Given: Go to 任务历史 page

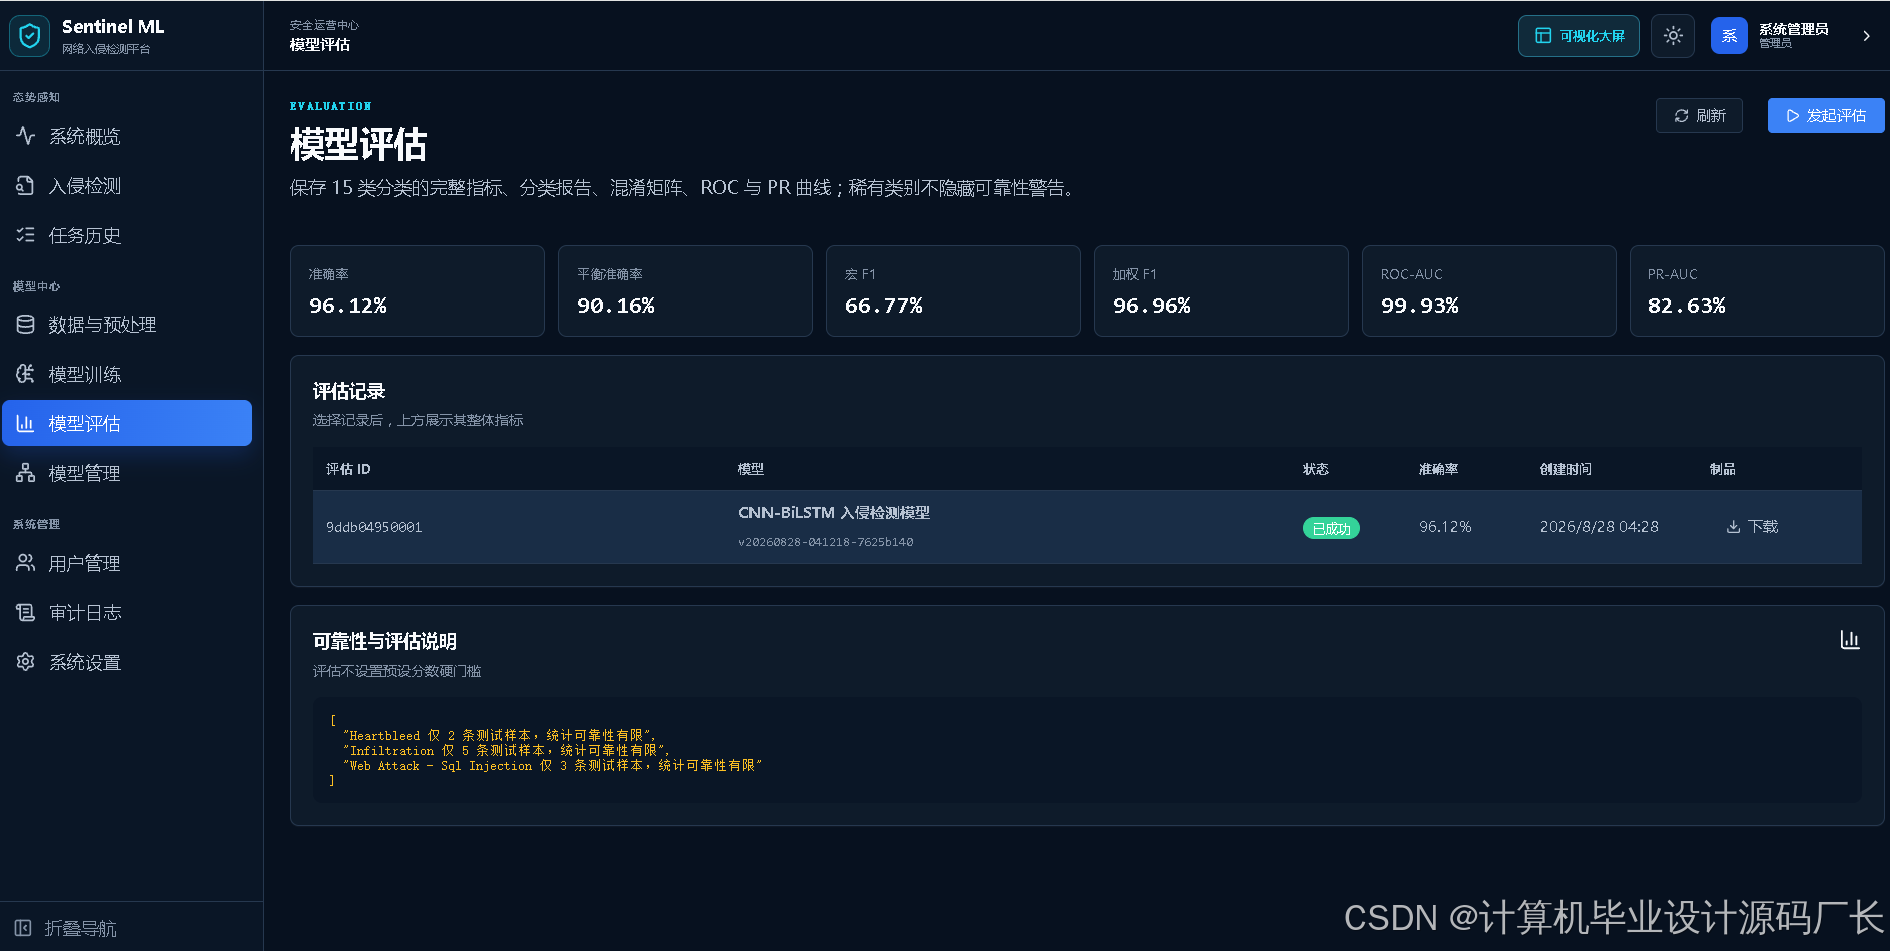Looking at the screenshot, I should 127,235.
